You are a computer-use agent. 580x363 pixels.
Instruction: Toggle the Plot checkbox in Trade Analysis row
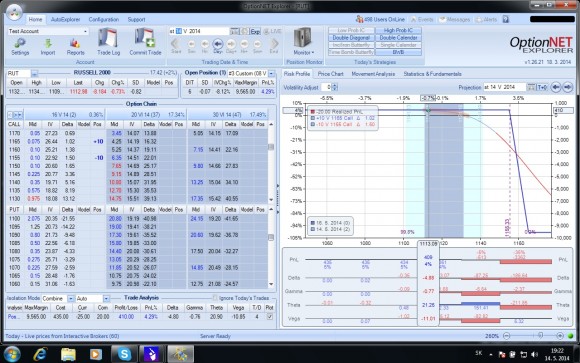pos(270,317)
